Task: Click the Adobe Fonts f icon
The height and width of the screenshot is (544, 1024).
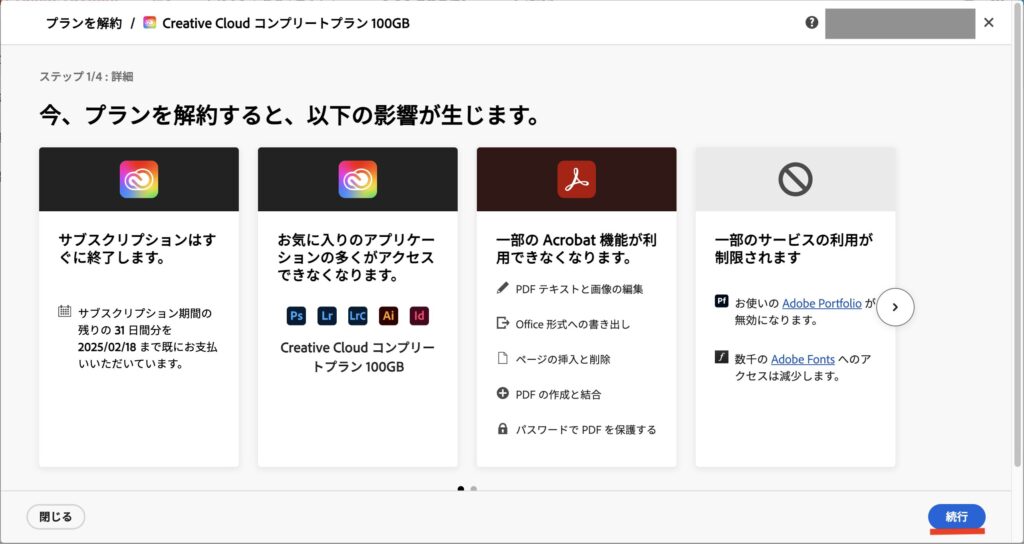Action: [722, 357]
